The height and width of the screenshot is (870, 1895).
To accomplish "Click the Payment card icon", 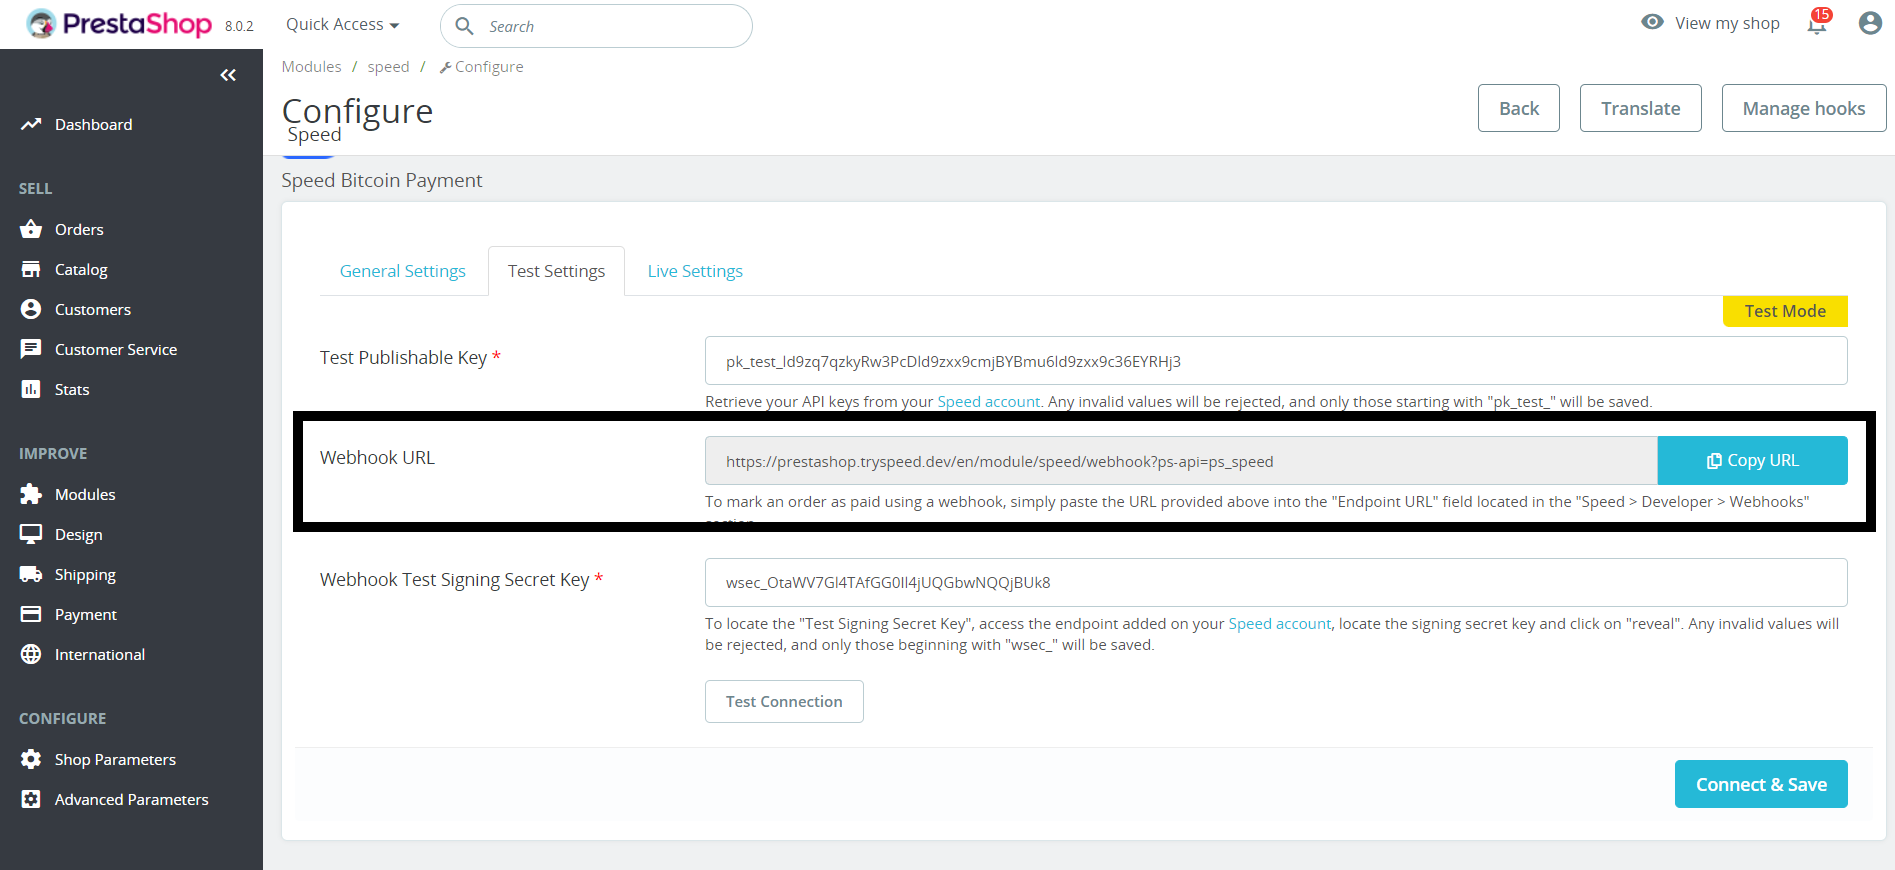I will coord(31,614).
